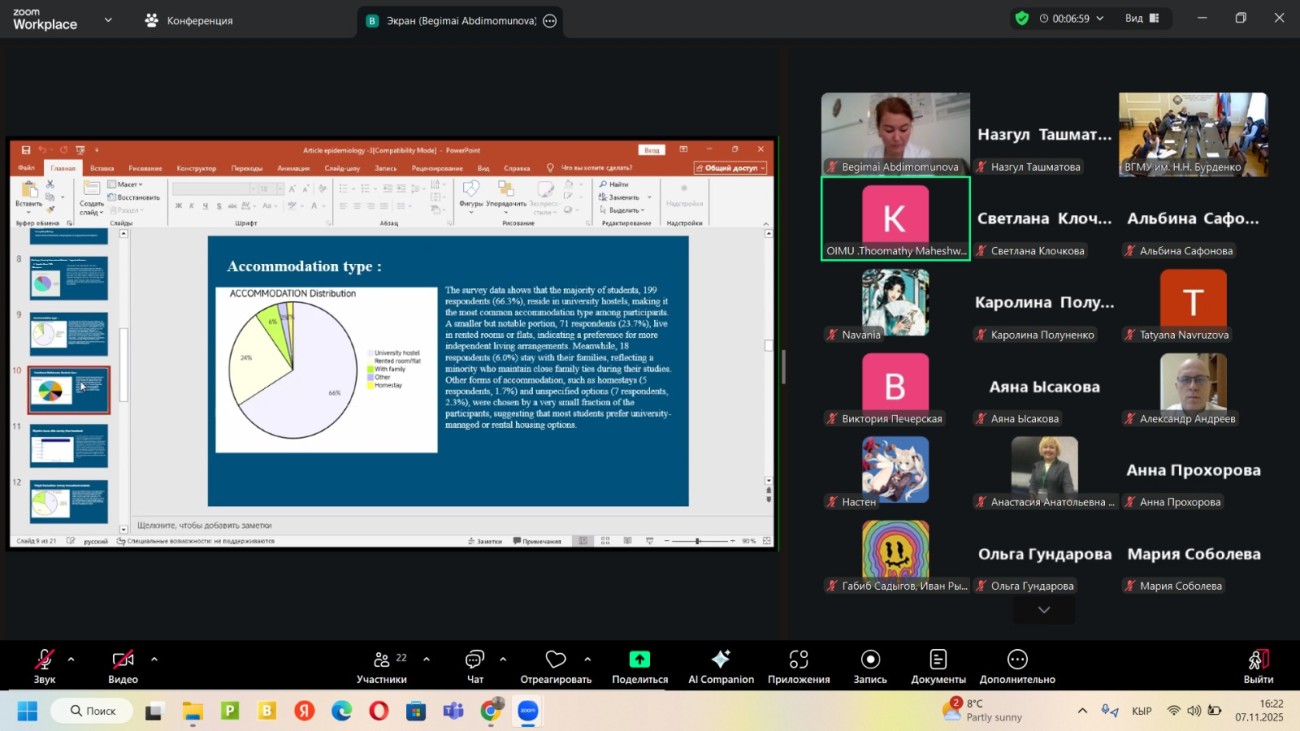The height and width of the screenshot is (731, 1300).
Task: Open the Chat panel
Action: 474,660
